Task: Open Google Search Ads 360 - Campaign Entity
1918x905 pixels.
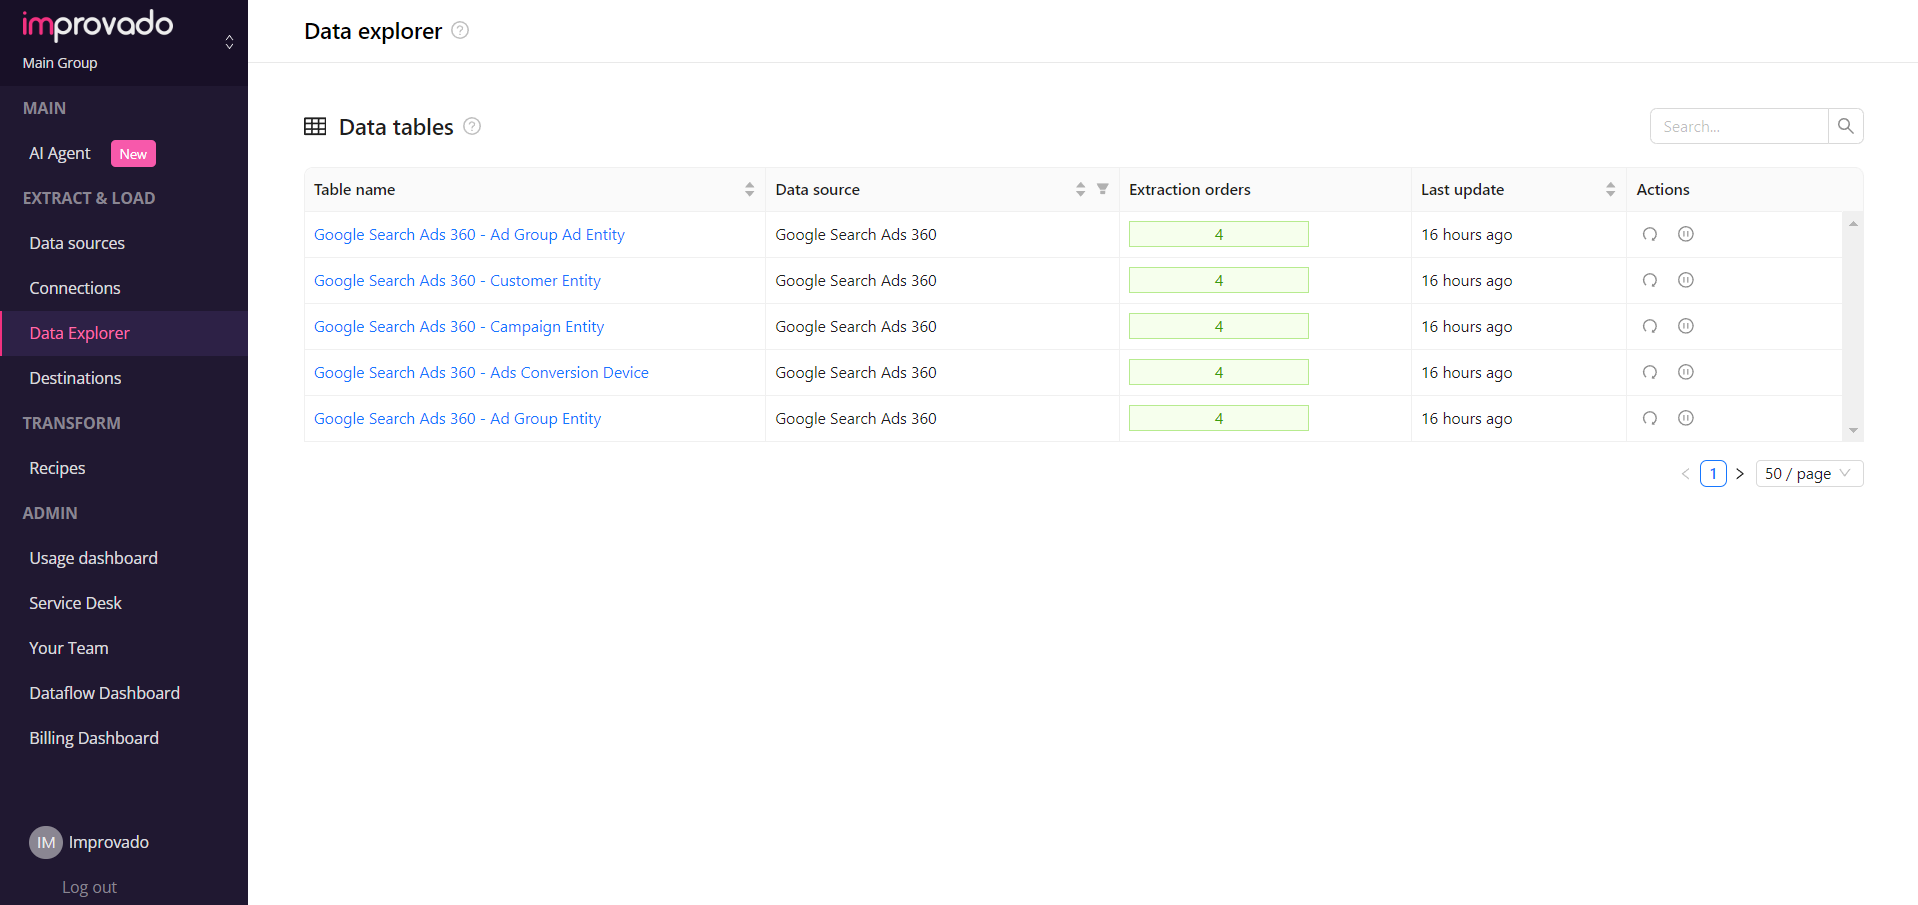Action: click(x=459, y=326)
